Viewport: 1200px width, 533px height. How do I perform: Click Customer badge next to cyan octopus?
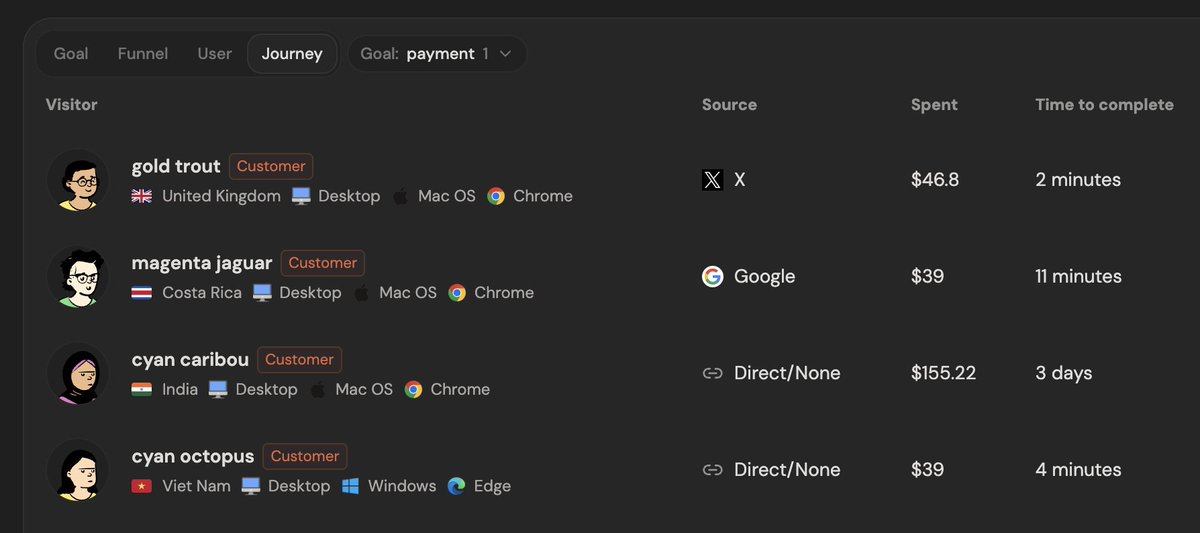305,456
